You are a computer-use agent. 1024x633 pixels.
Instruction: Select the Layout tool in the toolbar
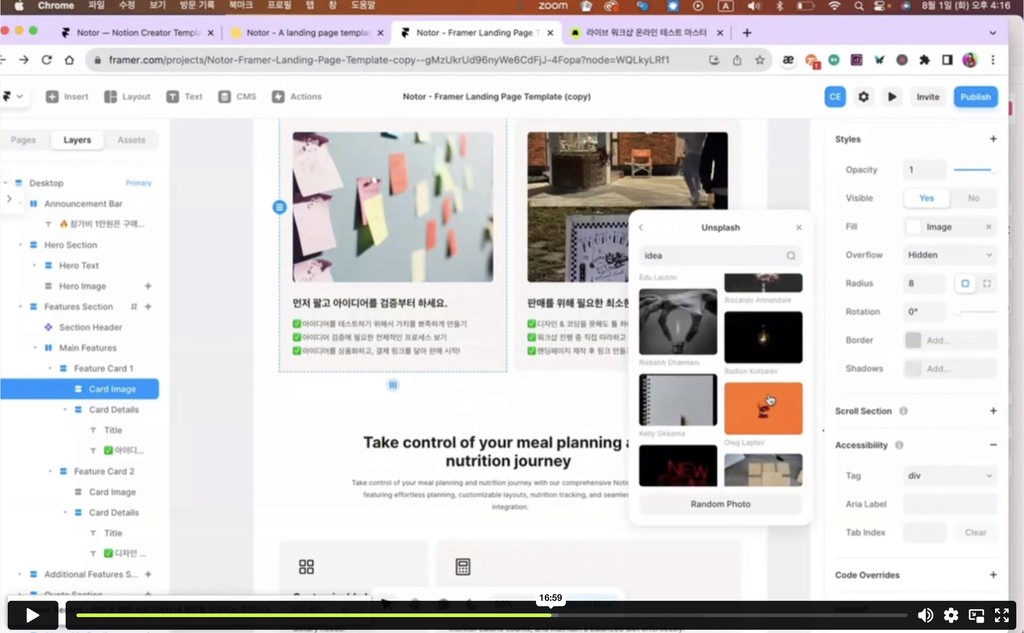tap(123, 96)
